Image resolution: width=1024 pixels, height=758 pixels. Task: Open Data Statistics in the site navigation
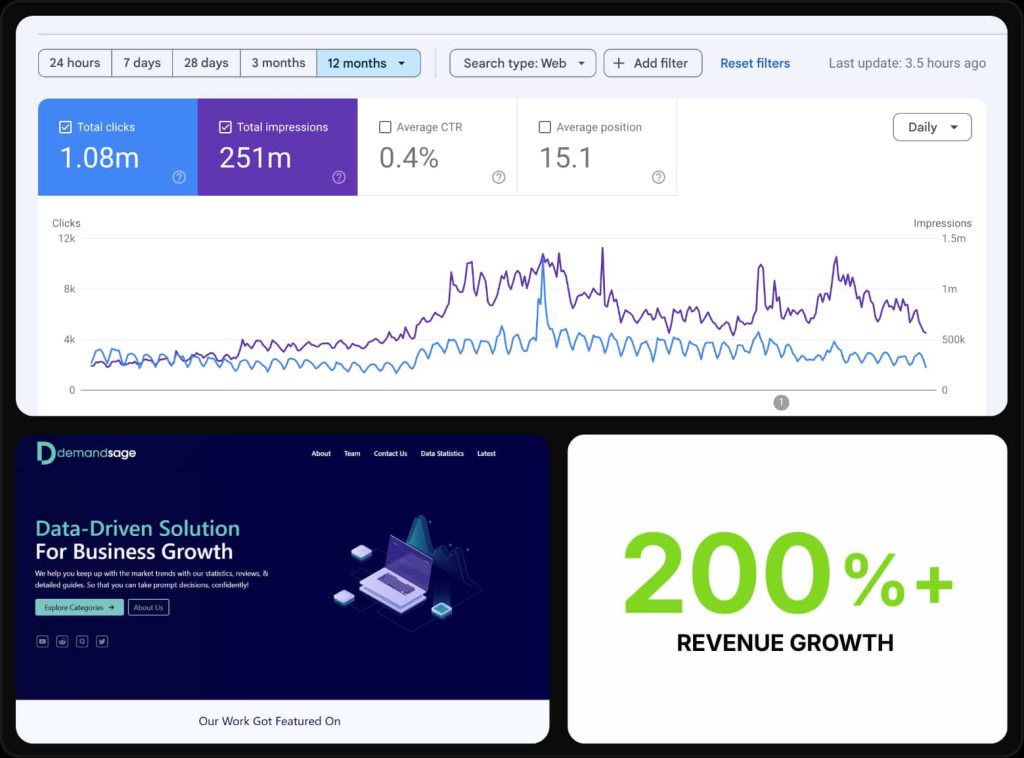(442, 453)
